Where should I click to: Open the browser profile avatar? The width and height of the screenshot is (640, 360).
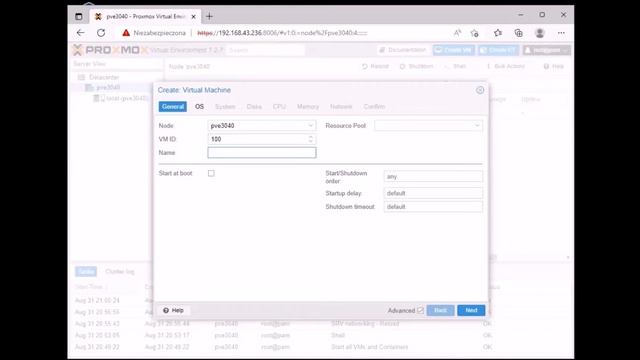click(x=540, y=33)
